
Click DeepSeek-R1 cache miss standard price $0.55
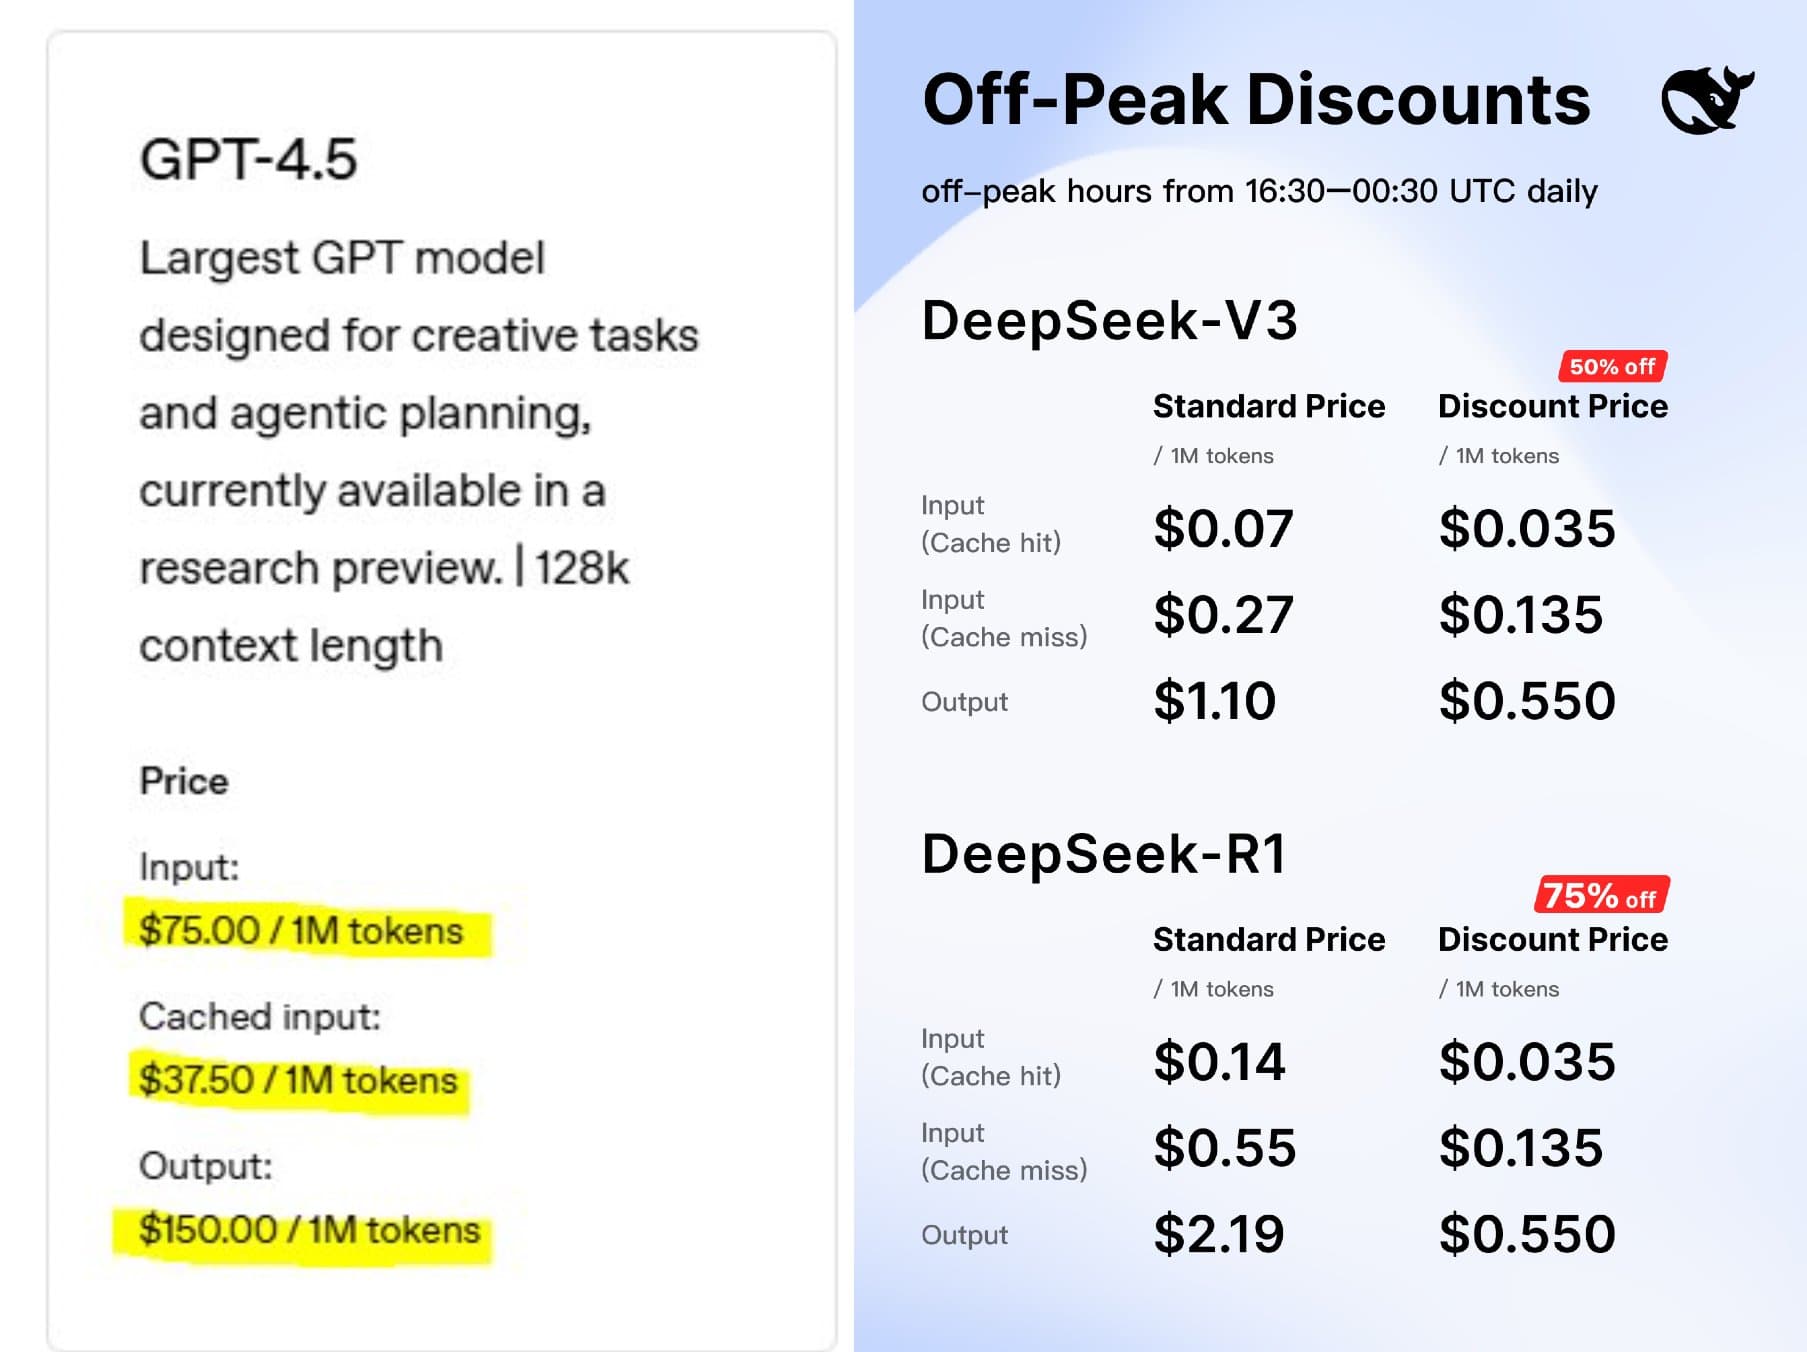click(x=1224, y=1147)
